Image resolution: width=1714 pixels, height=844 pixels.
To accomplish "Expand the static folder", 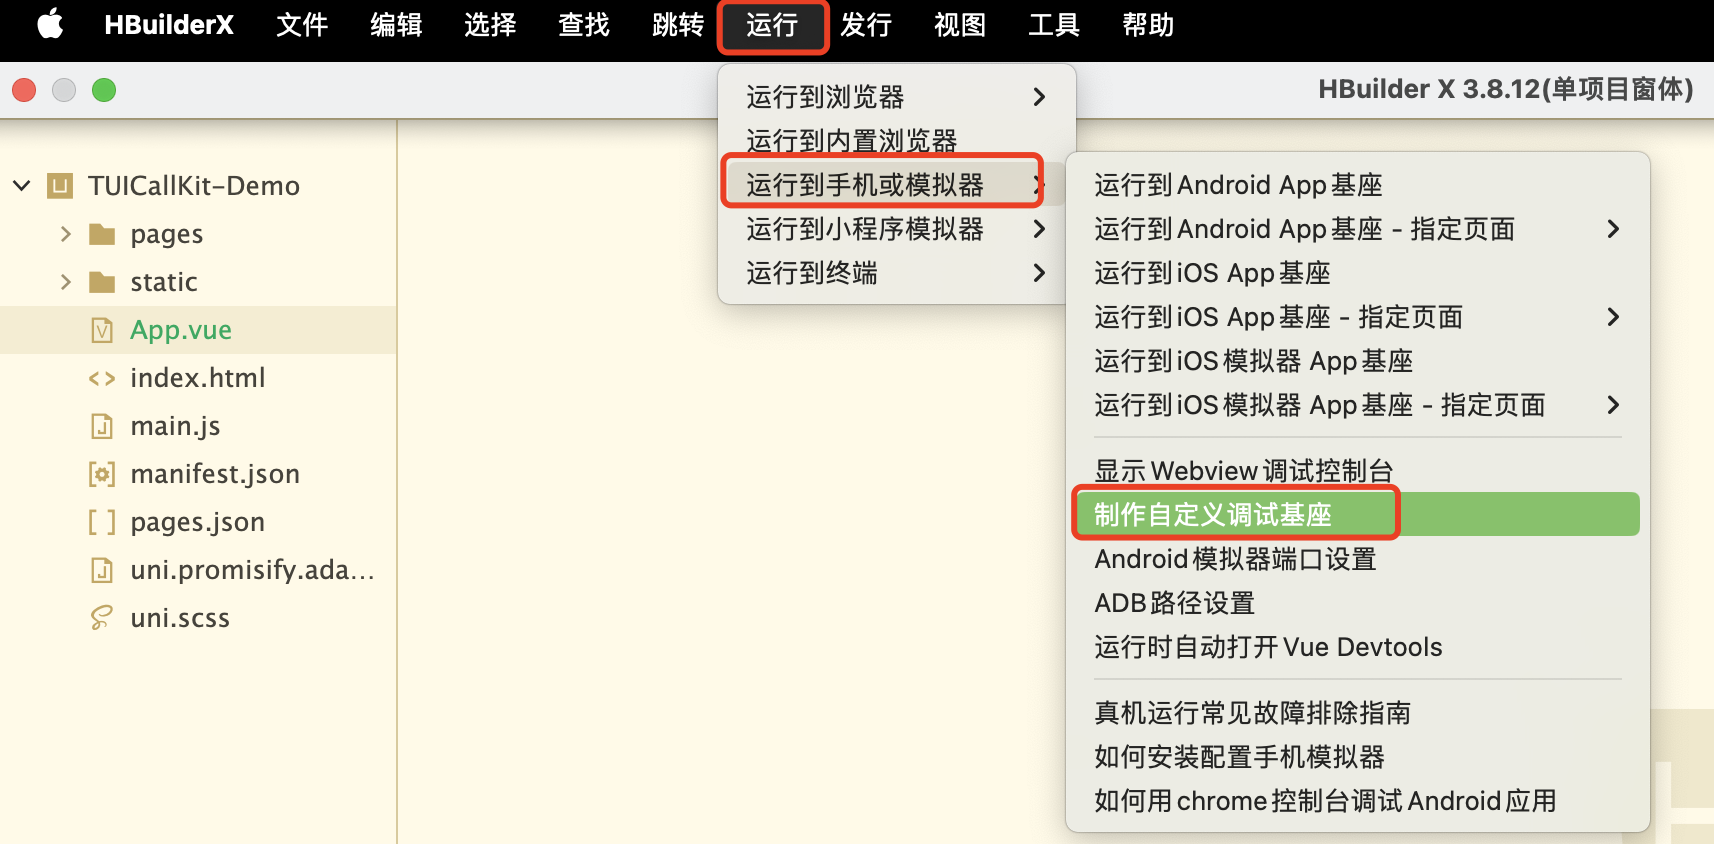I will click(66, 282).
